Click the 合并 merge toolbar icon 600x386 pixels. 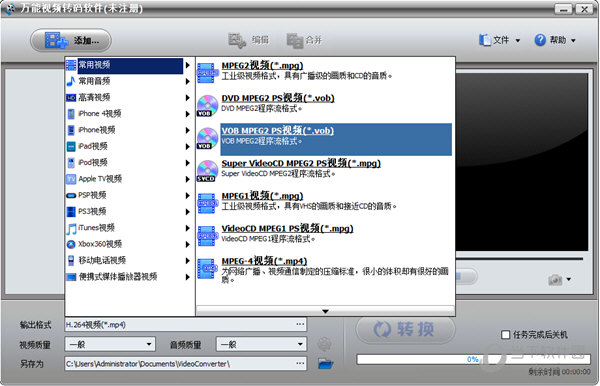click(295, 41)
